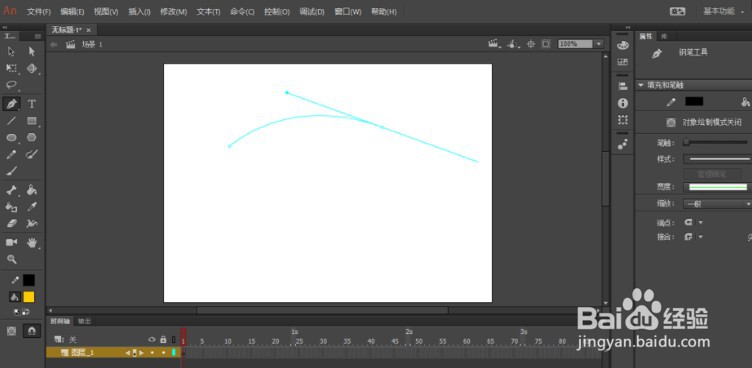Select the Bone tool
The height and width of the screenshot is (368, 752).
[x=12, y=190]
